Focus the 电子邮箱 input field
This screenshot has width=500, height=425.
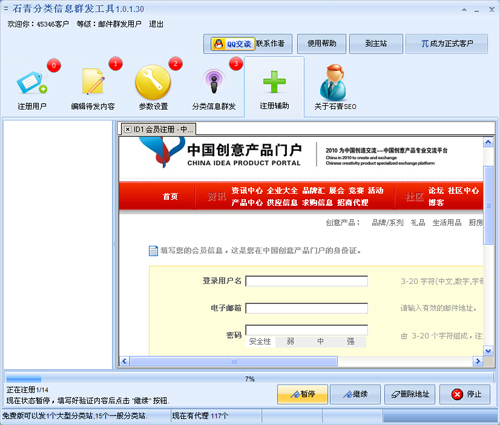(x=307, y=308)
